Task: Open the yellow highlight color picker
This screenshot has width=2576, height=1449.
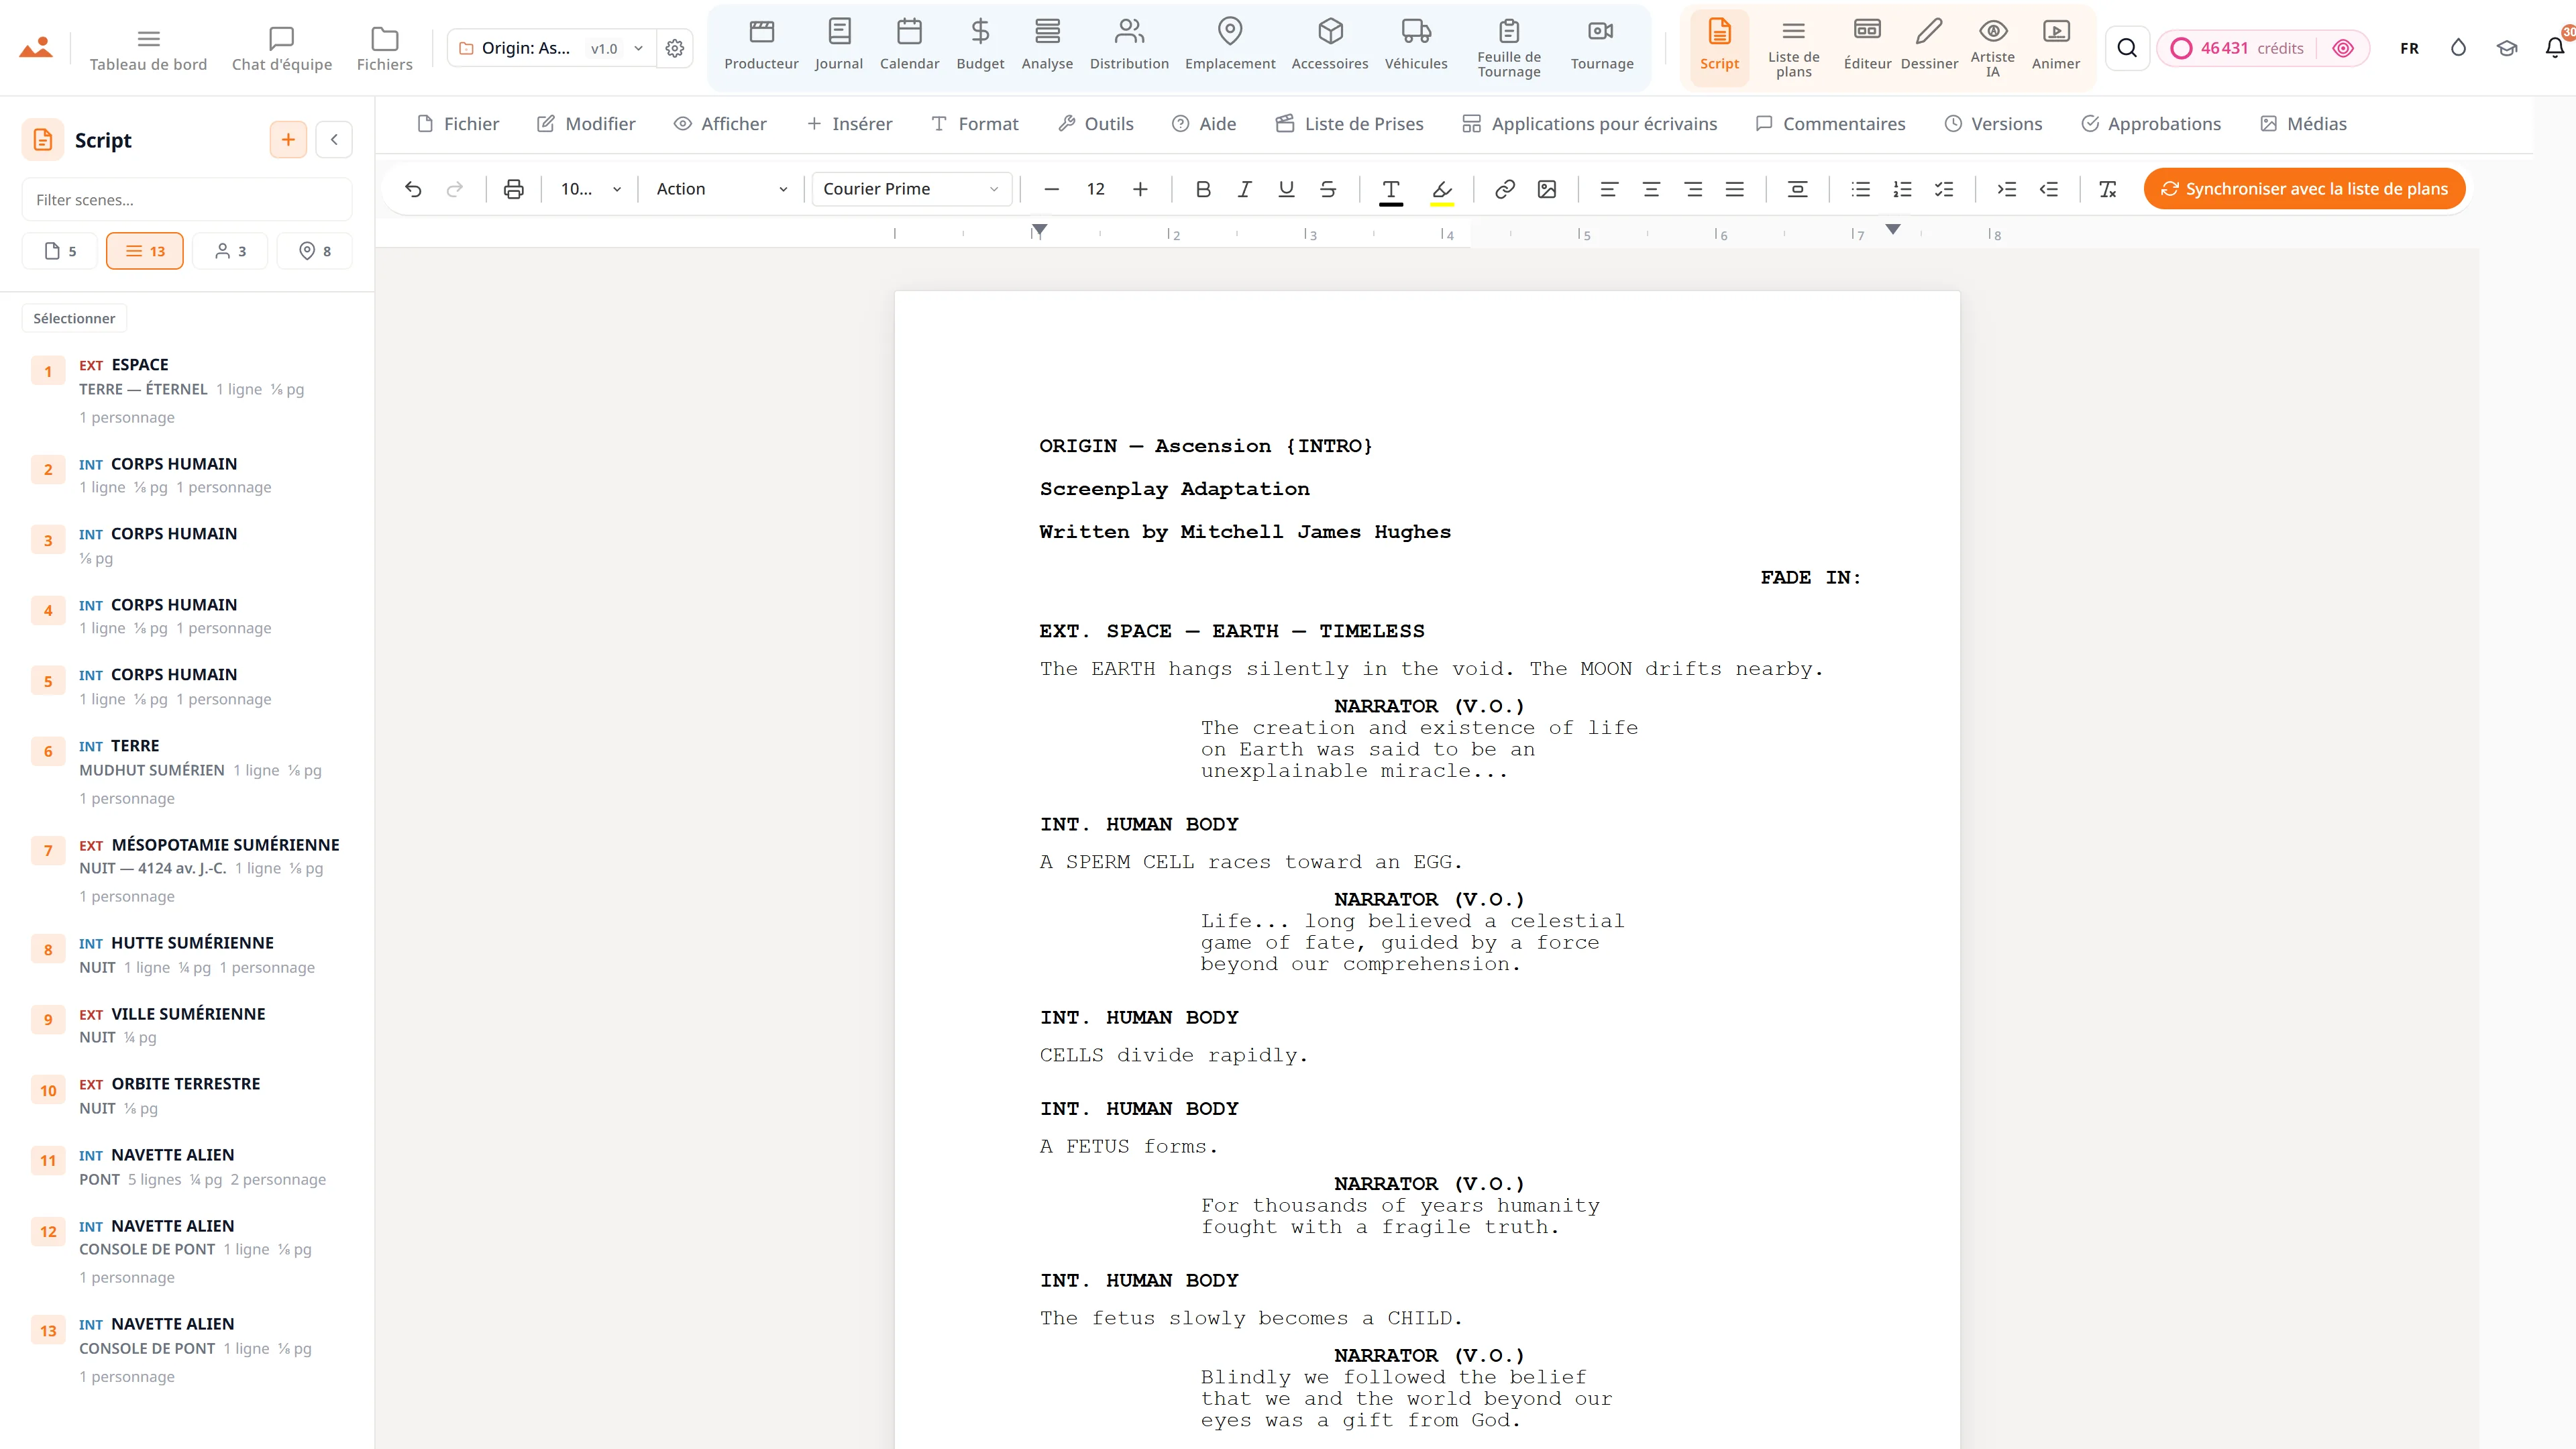Action: coord(1441,189)
